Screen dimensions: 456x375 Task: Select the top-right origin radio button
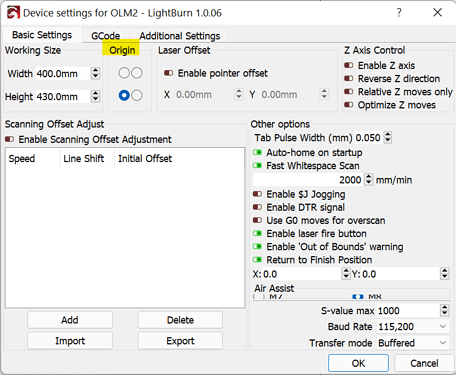[137, 73]
